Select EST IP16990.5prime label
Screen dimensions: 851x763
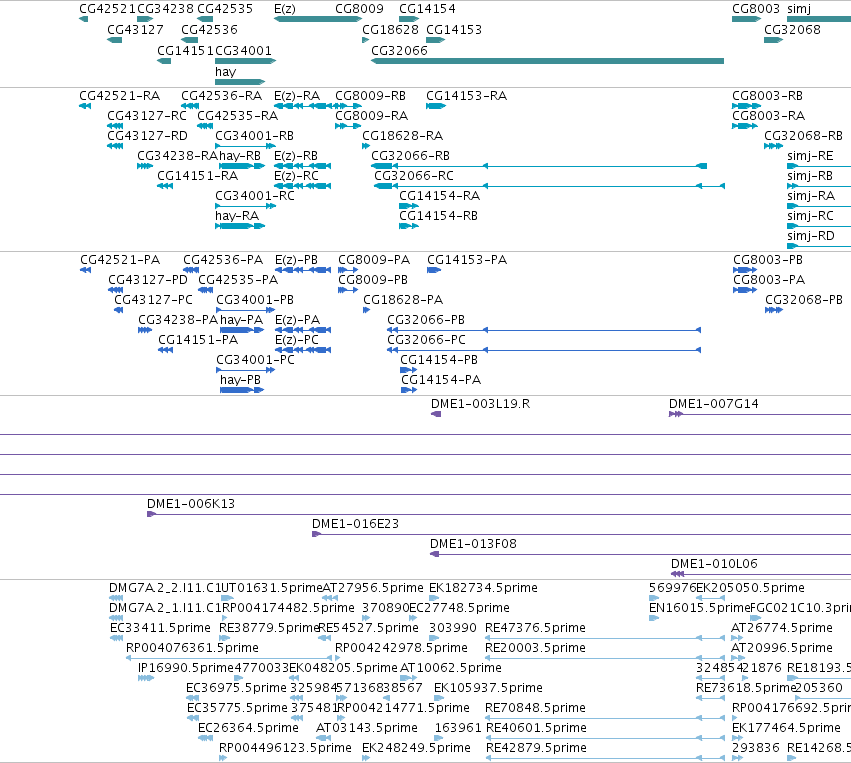coord(186,667)
